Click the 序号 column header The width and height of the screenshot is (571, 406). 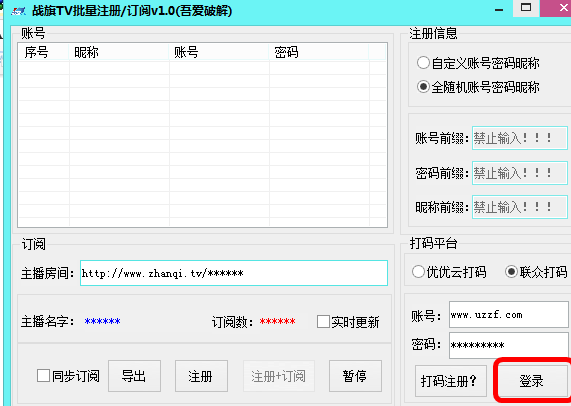coord(44,52)
